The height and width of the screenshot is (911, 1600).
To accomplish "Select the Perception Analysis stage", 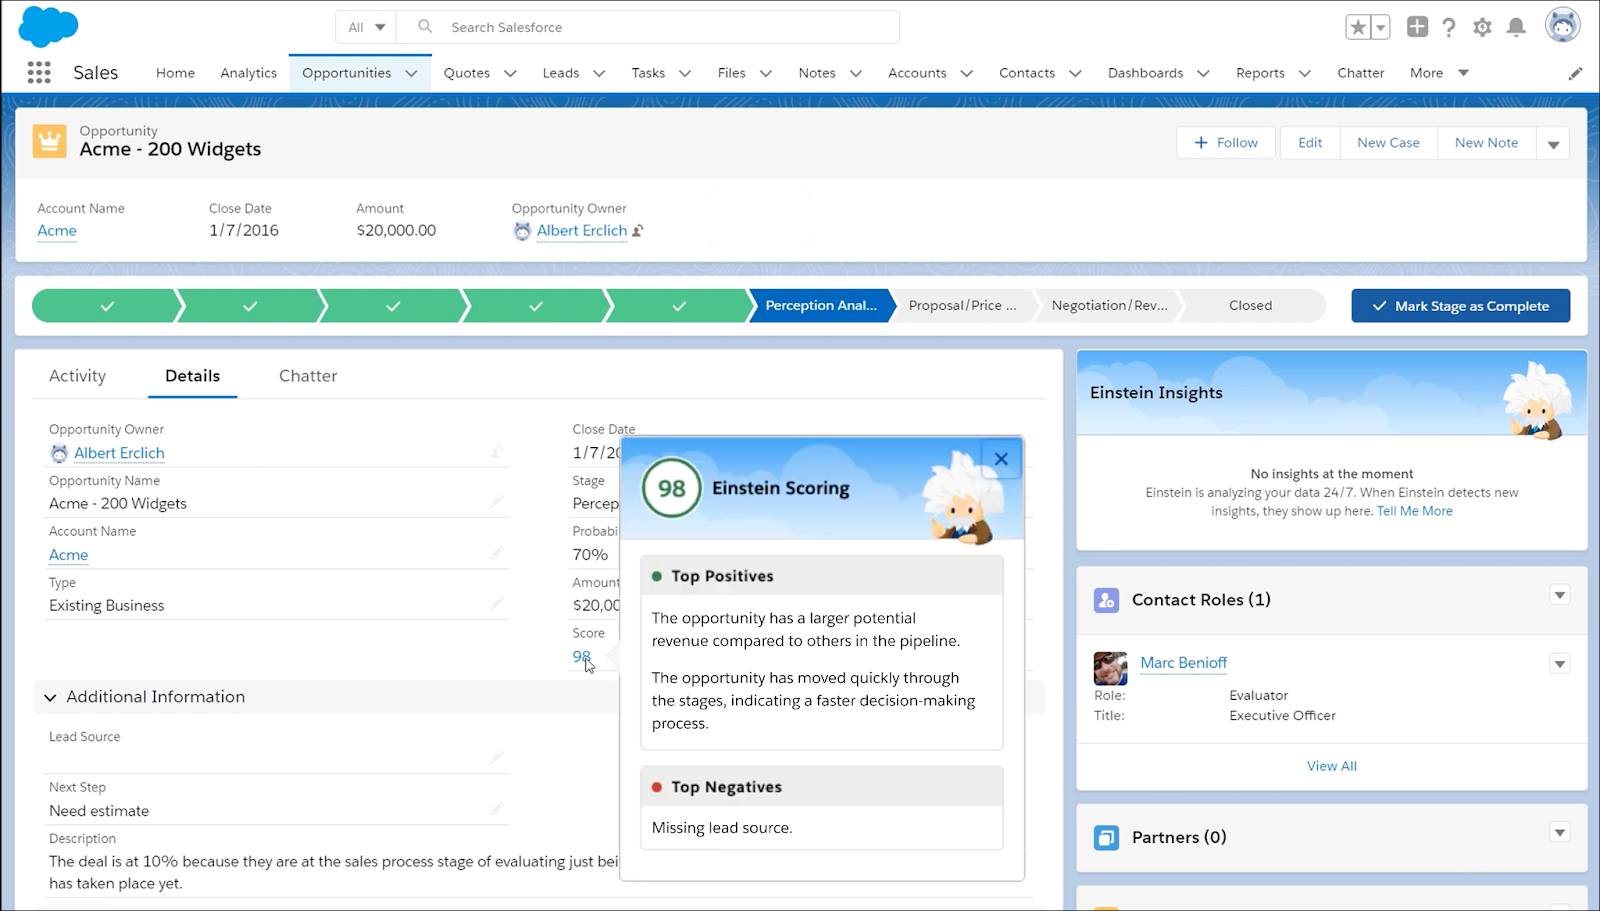I will coord(821,306).
